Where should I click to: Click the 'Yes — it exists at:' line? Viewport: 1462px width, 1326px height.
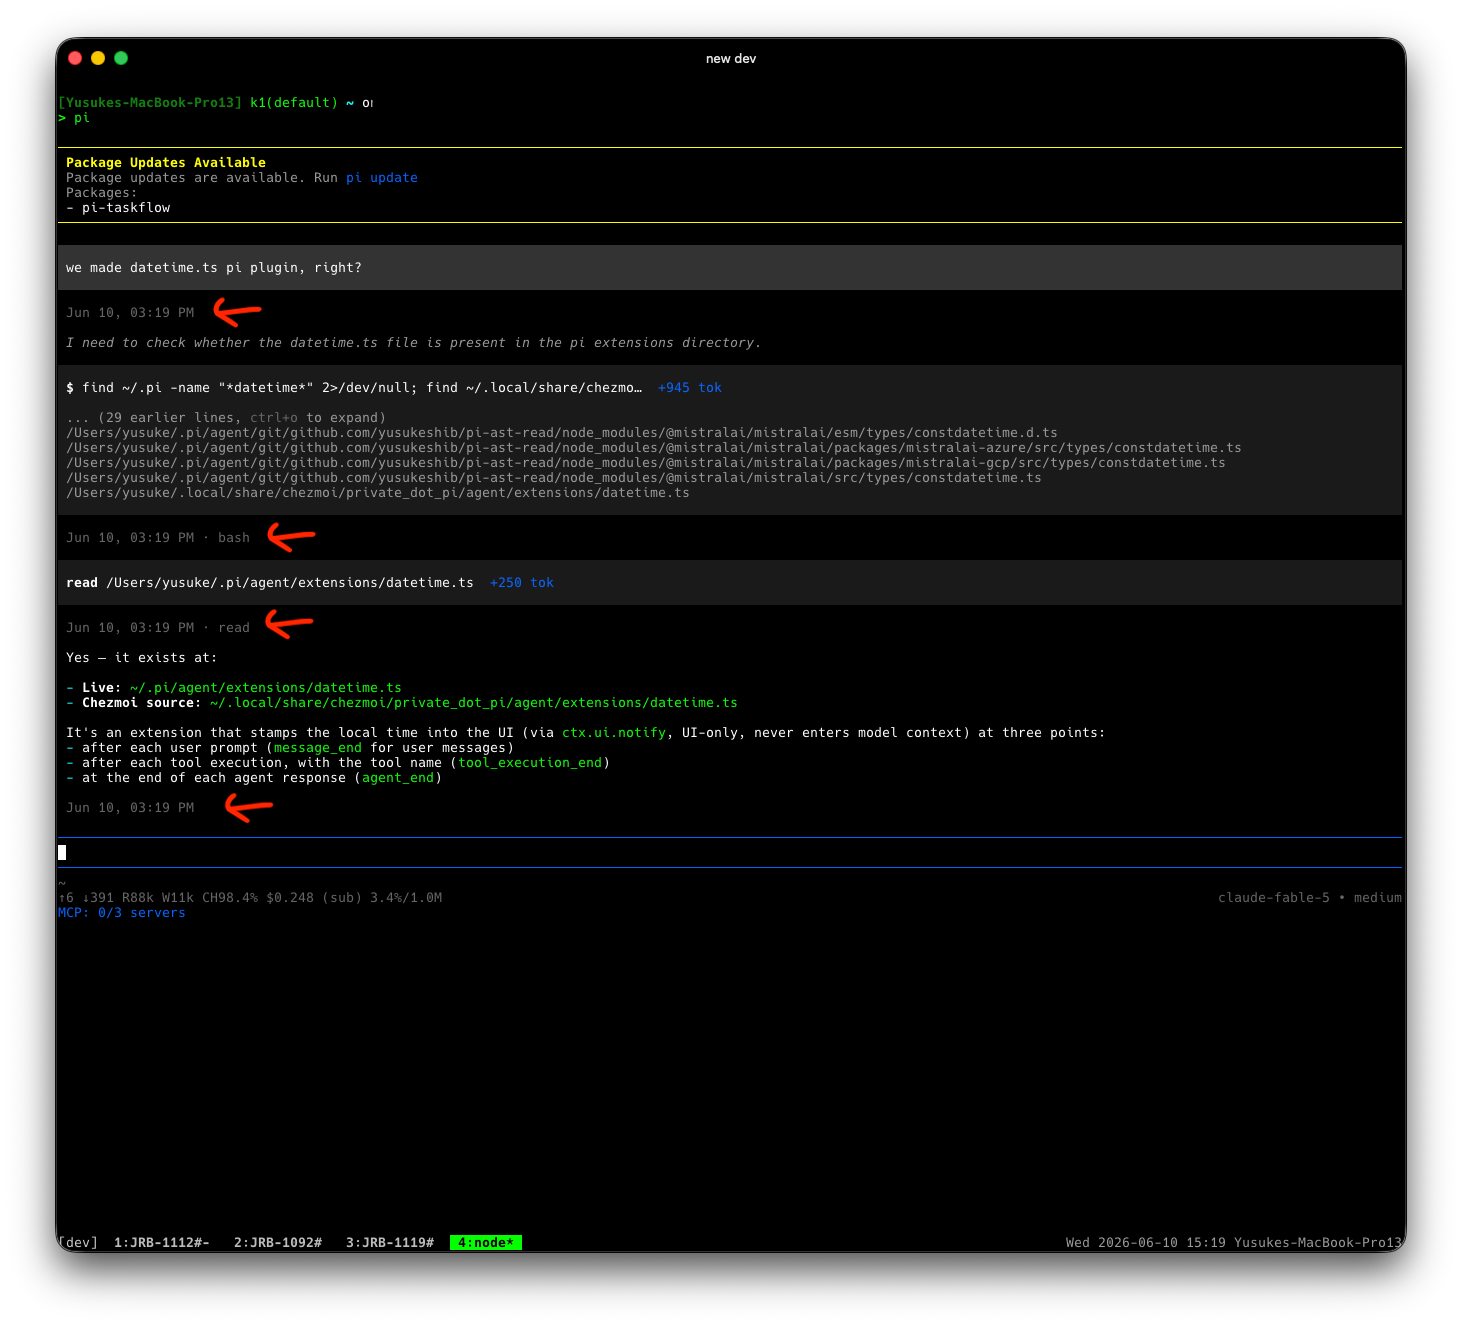(142, 658)
